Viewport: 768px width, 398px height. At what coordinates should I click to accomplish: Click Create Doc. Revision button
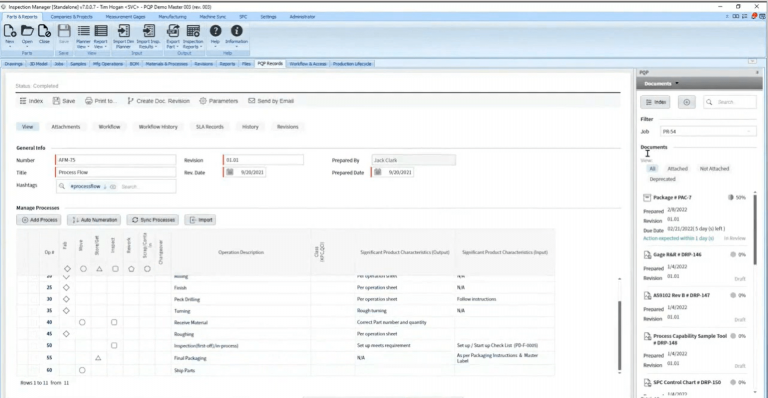pos(158,101)
